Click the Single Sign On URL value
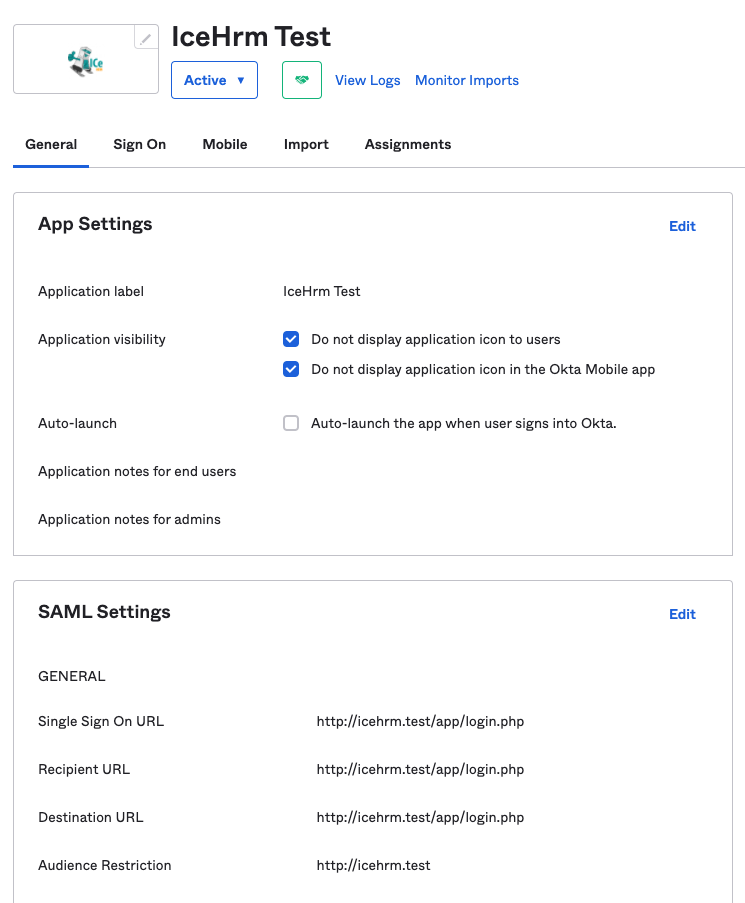This screenshot has height=903, width=745. coord(420,721)
